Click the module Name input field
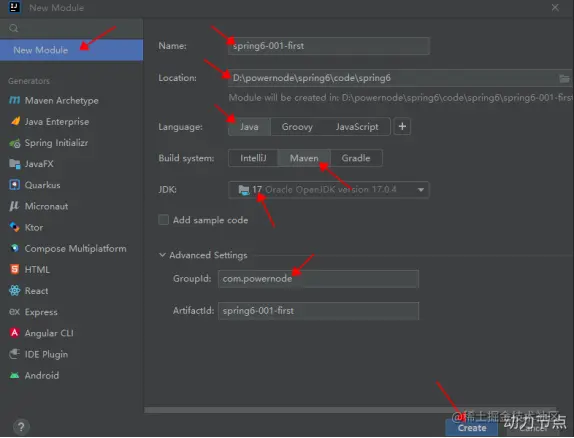574x438 pixels. tap(328, 46)
